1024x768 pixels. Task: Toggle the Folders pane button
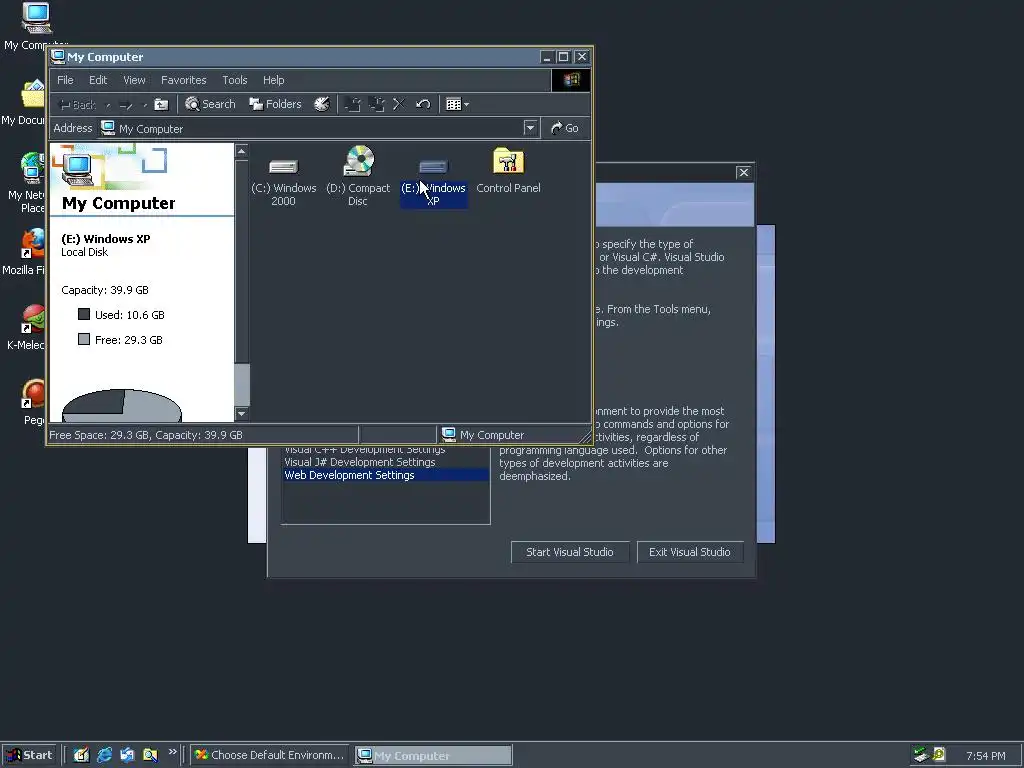pos(276,104)
